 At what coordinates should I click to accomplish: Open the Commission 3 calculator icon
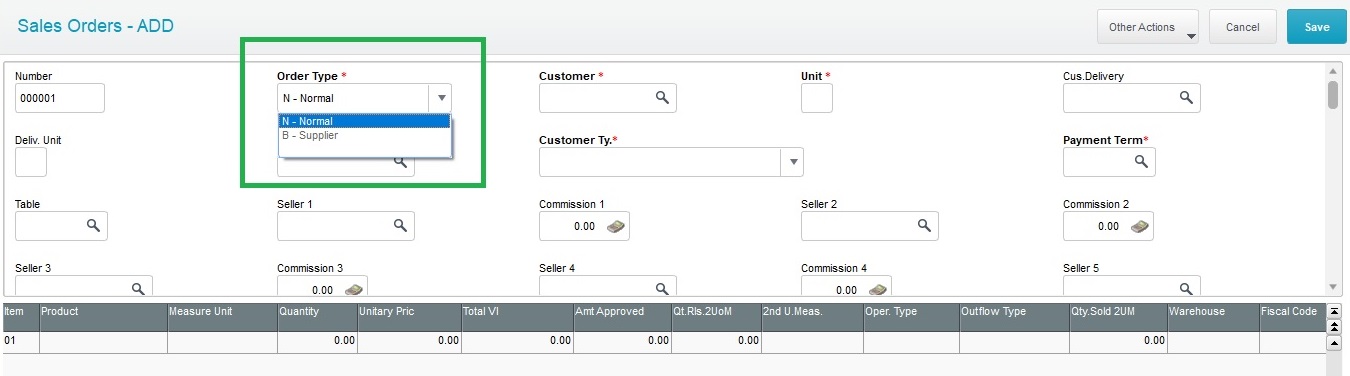[x=354, y=289]
